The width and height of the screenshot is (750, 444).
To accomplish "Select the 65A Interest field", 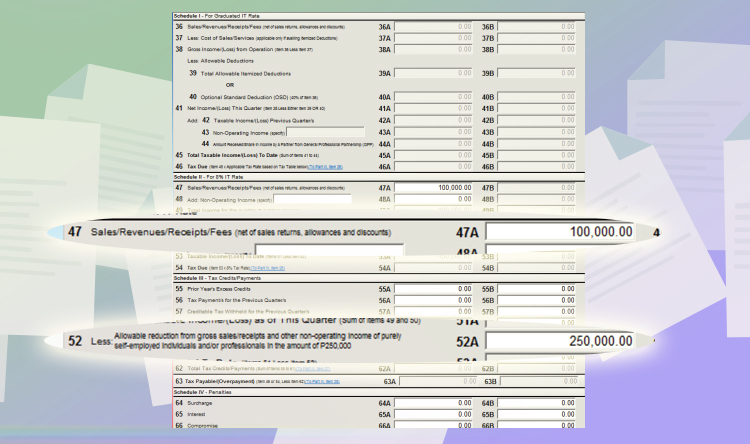I will (433, 414).
